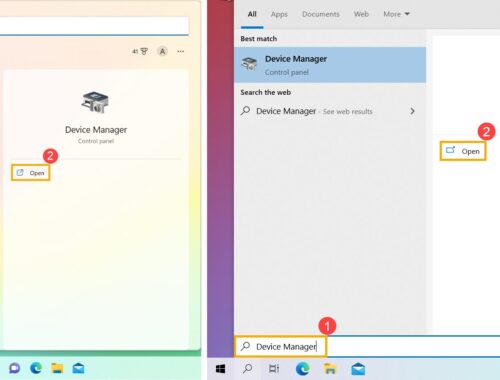Click Device Manager icon in Windows 11 panel
The width and height of the screenshot is (500, 380).
95,102
